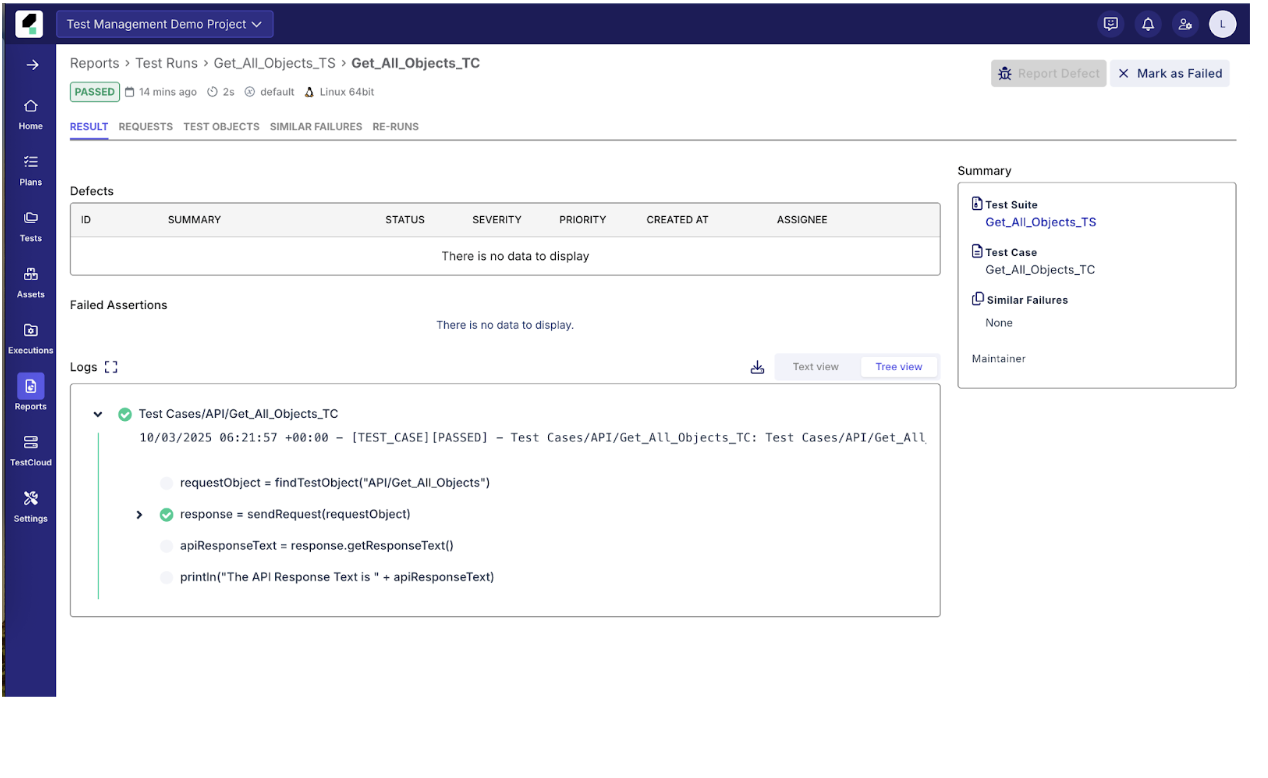Open the SIMILAR FAILURES tab
Screen dimensions: 1268x778
point(316,126)
